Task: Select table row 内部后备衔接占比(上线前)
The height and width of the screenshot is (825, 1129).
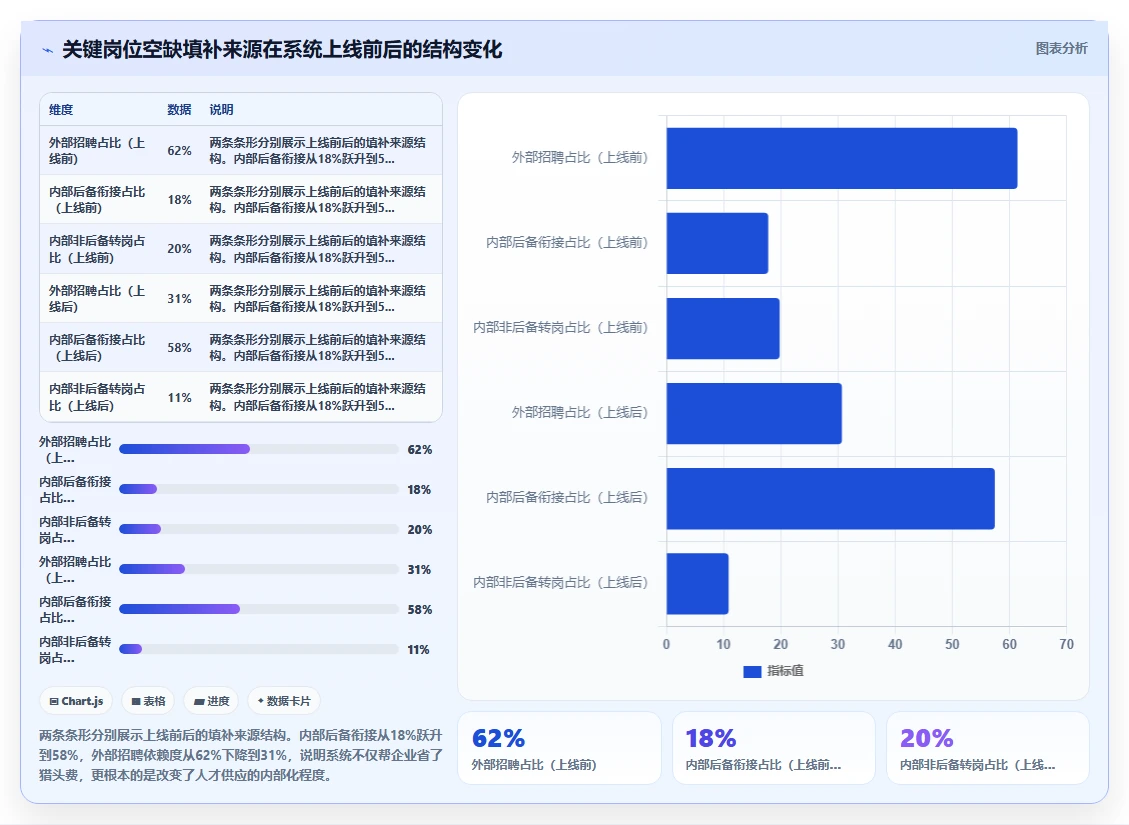Action: pos(240,199)
